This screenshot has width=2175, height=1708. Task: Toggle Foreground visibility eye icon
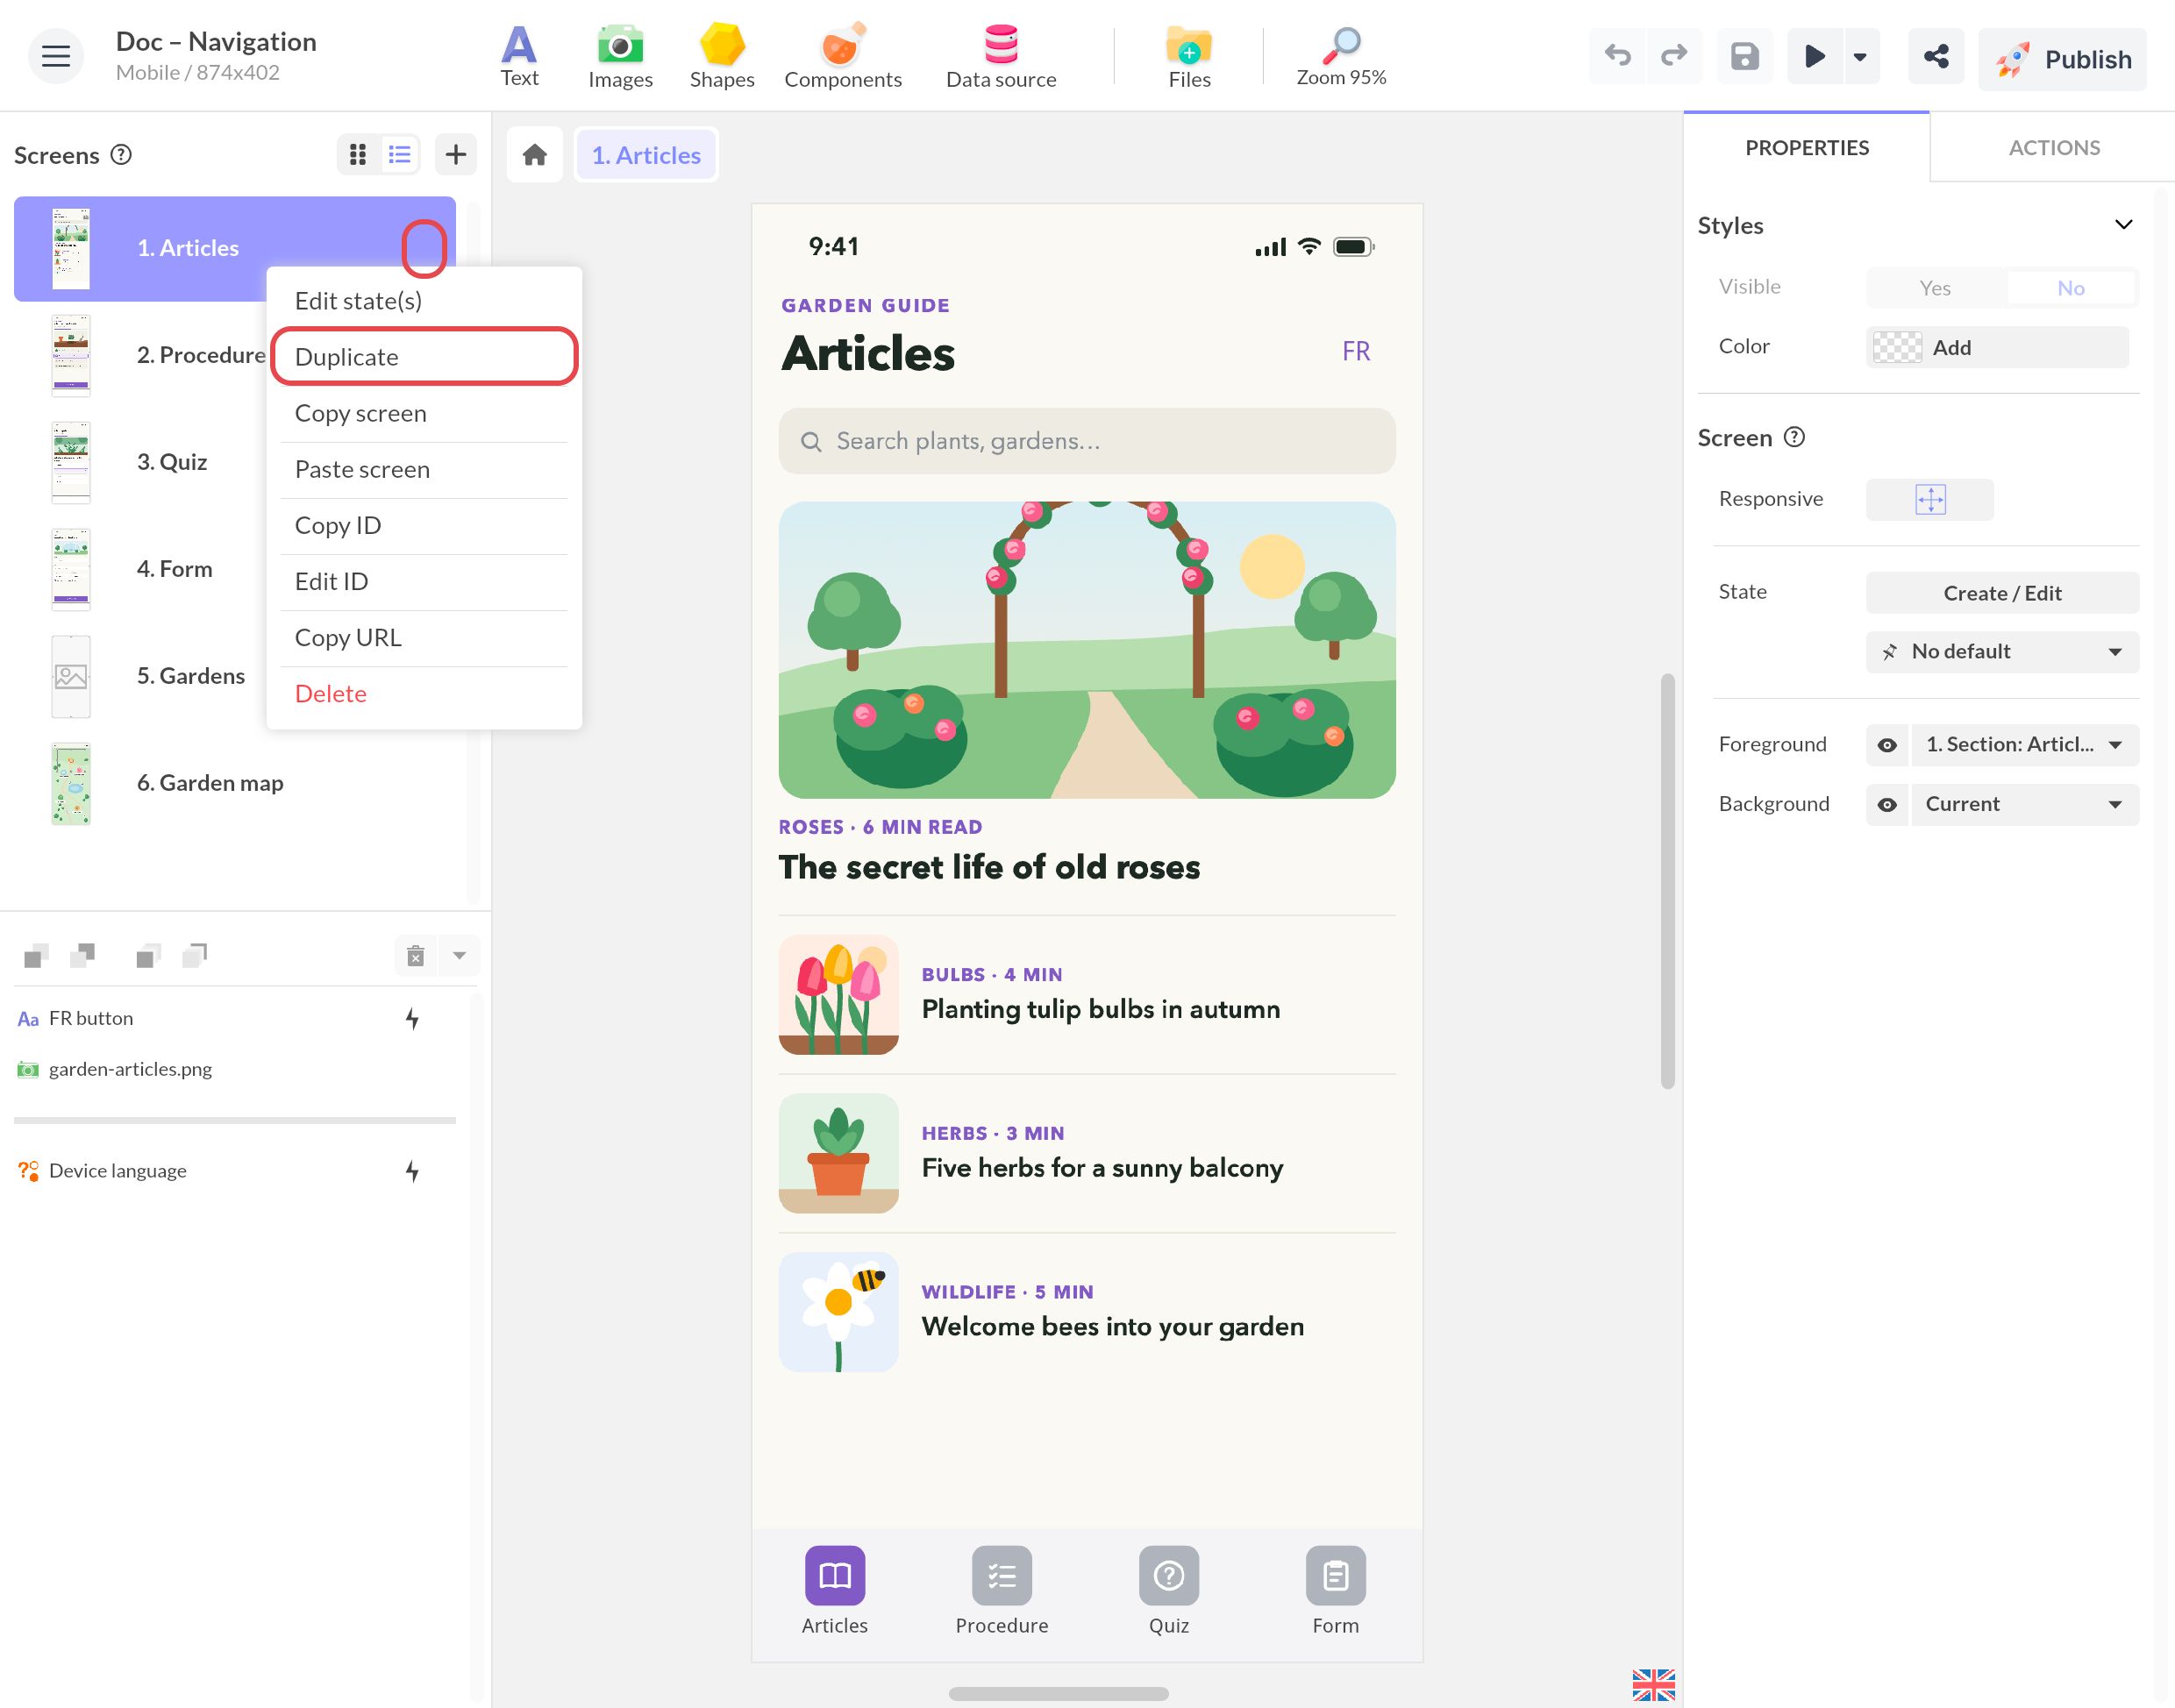coord(1886,745)
